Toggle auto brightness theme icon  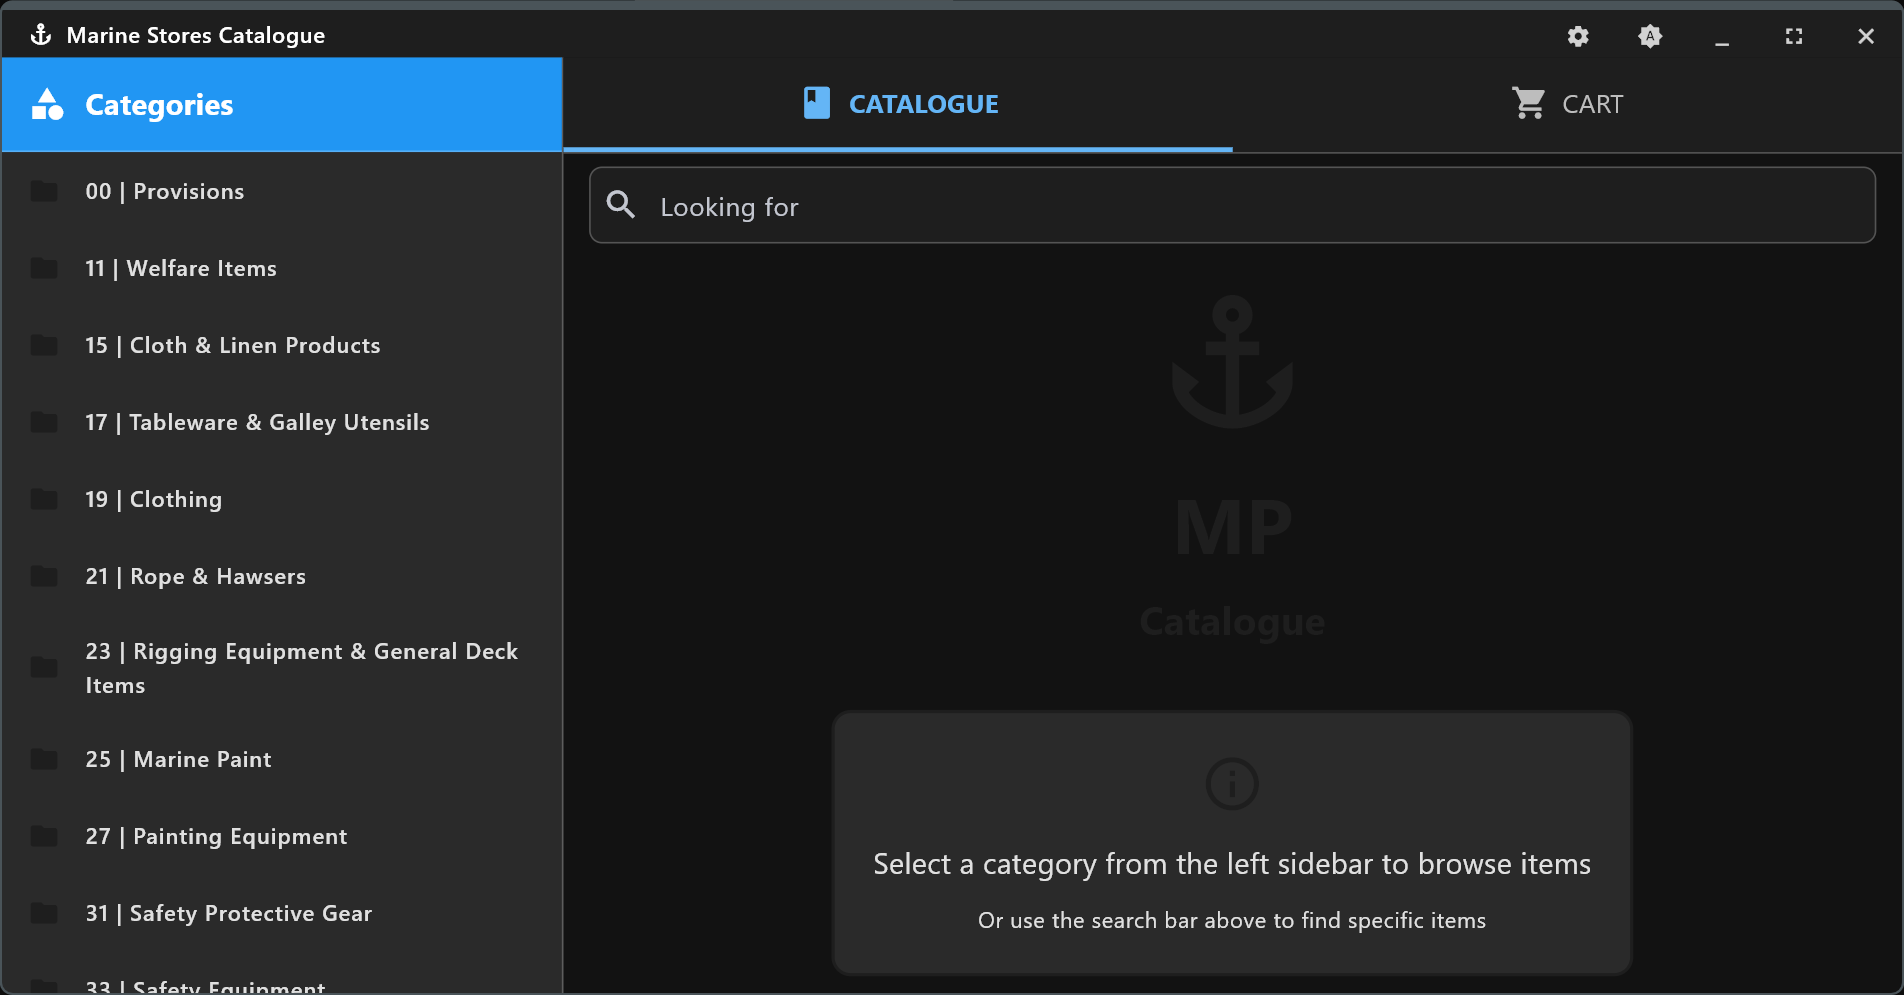1650,36
